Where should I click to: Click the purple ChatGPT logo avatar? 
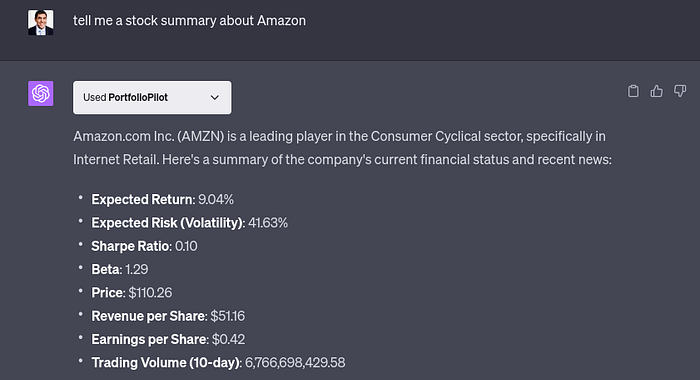[41, 93]
